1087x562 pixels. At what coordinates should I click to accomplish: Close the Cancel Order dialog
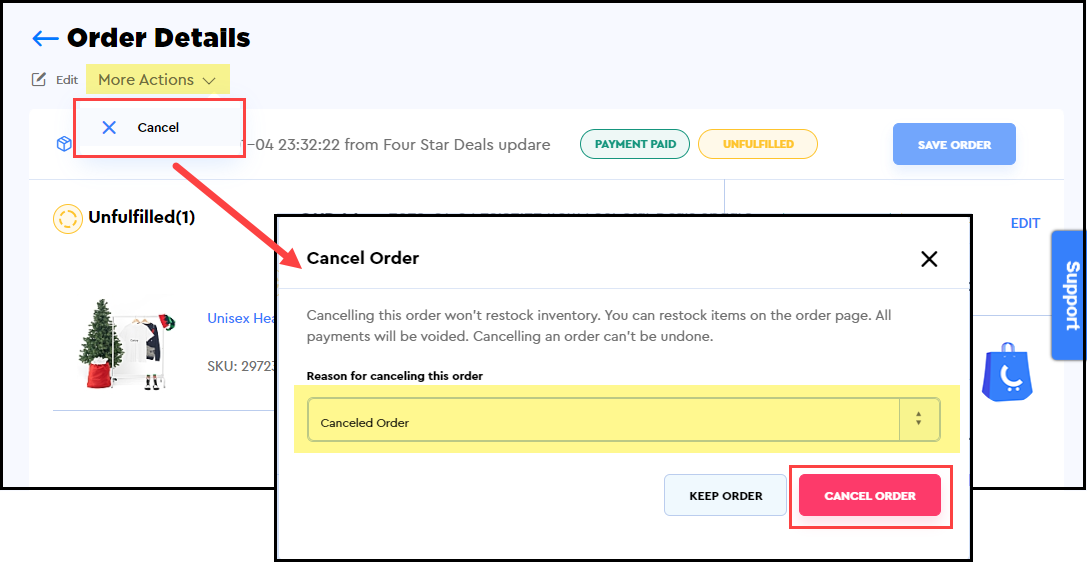[929, 259]
